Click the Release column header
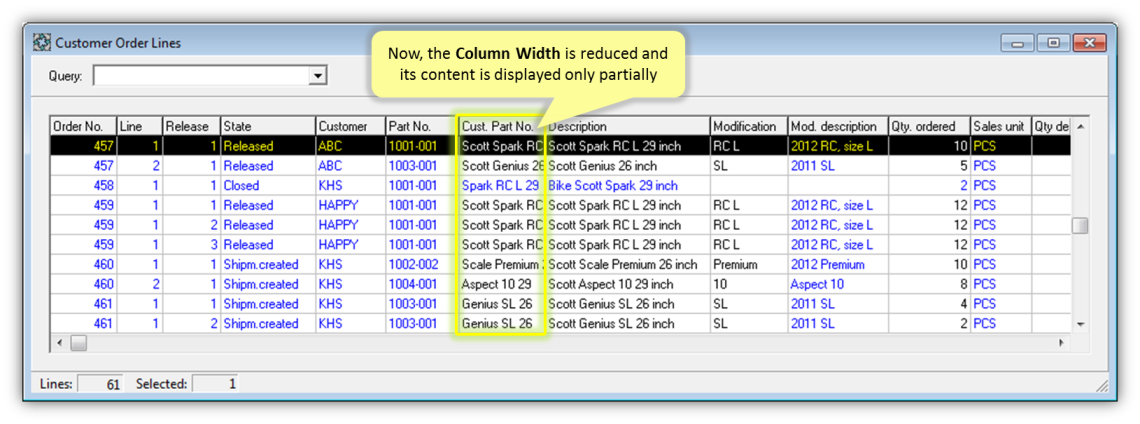The width and height of the screenshot is (1140, 424). click(x=191, y=127)
